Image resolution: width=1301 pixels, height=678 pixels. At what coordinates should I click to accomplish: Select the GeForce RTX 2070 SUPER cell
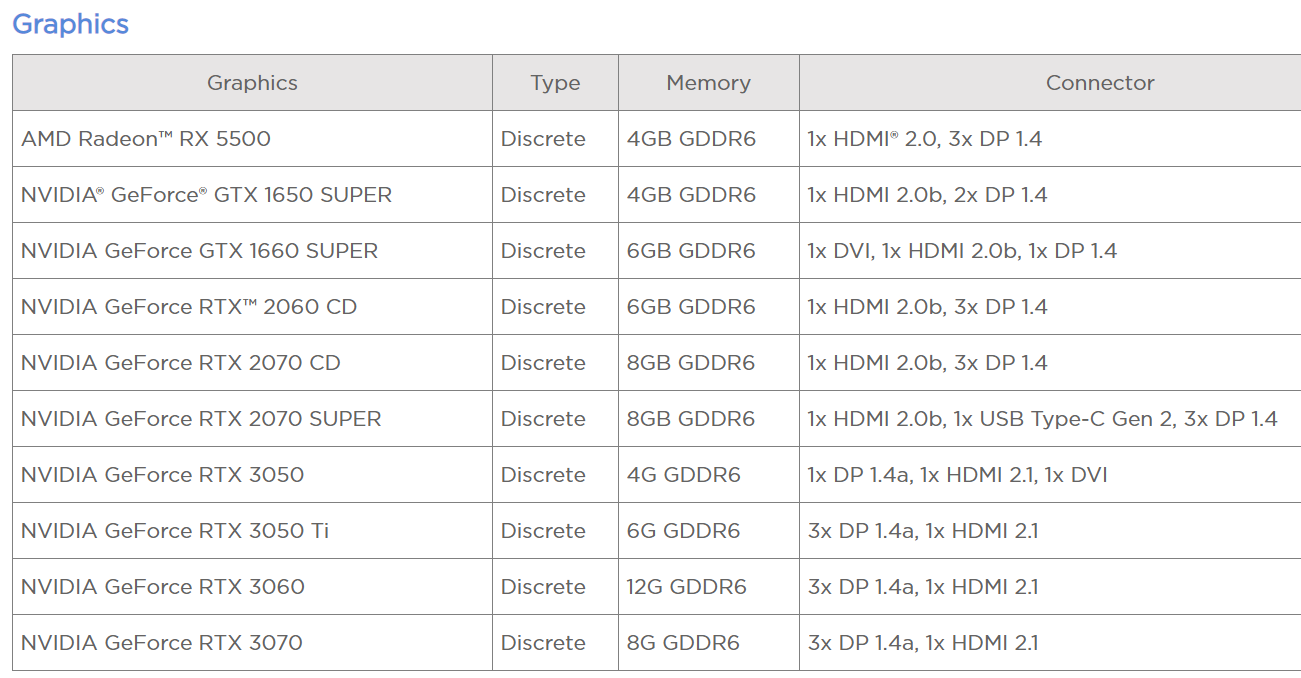coord(201,419)
